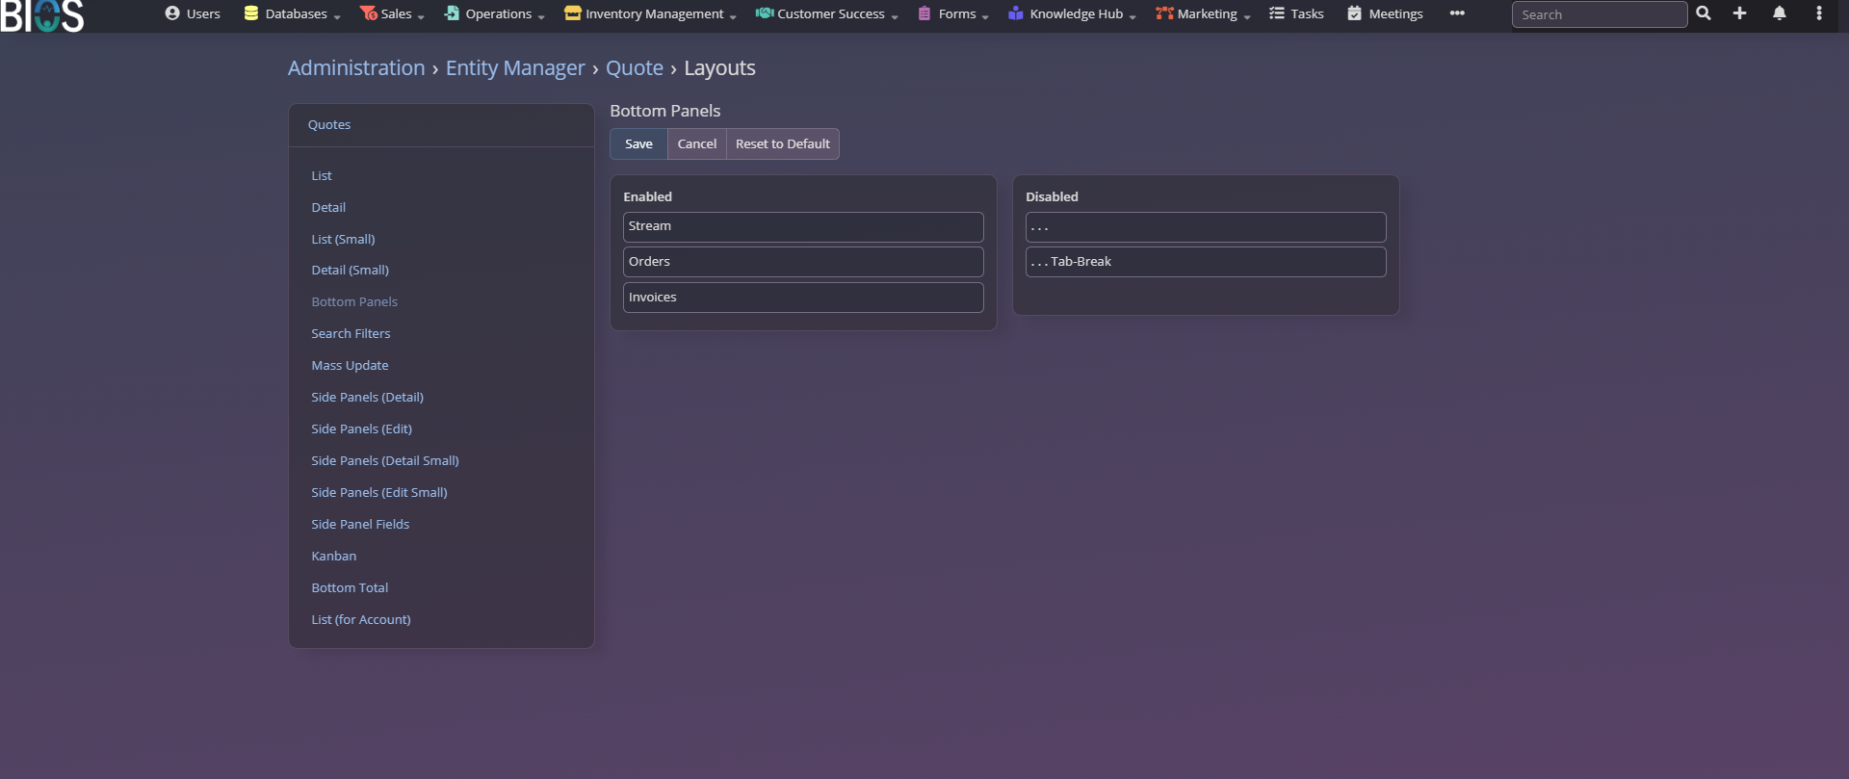
Task: Click the plus quick-create icon
Action: pyautogui.click(x=1740, y=14)
